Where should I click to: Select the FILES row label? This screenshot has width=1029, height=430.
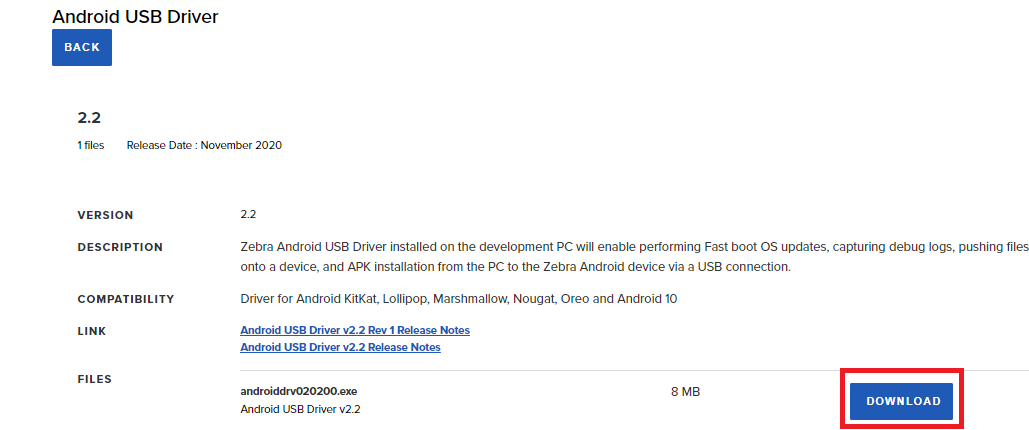point(95,379)
